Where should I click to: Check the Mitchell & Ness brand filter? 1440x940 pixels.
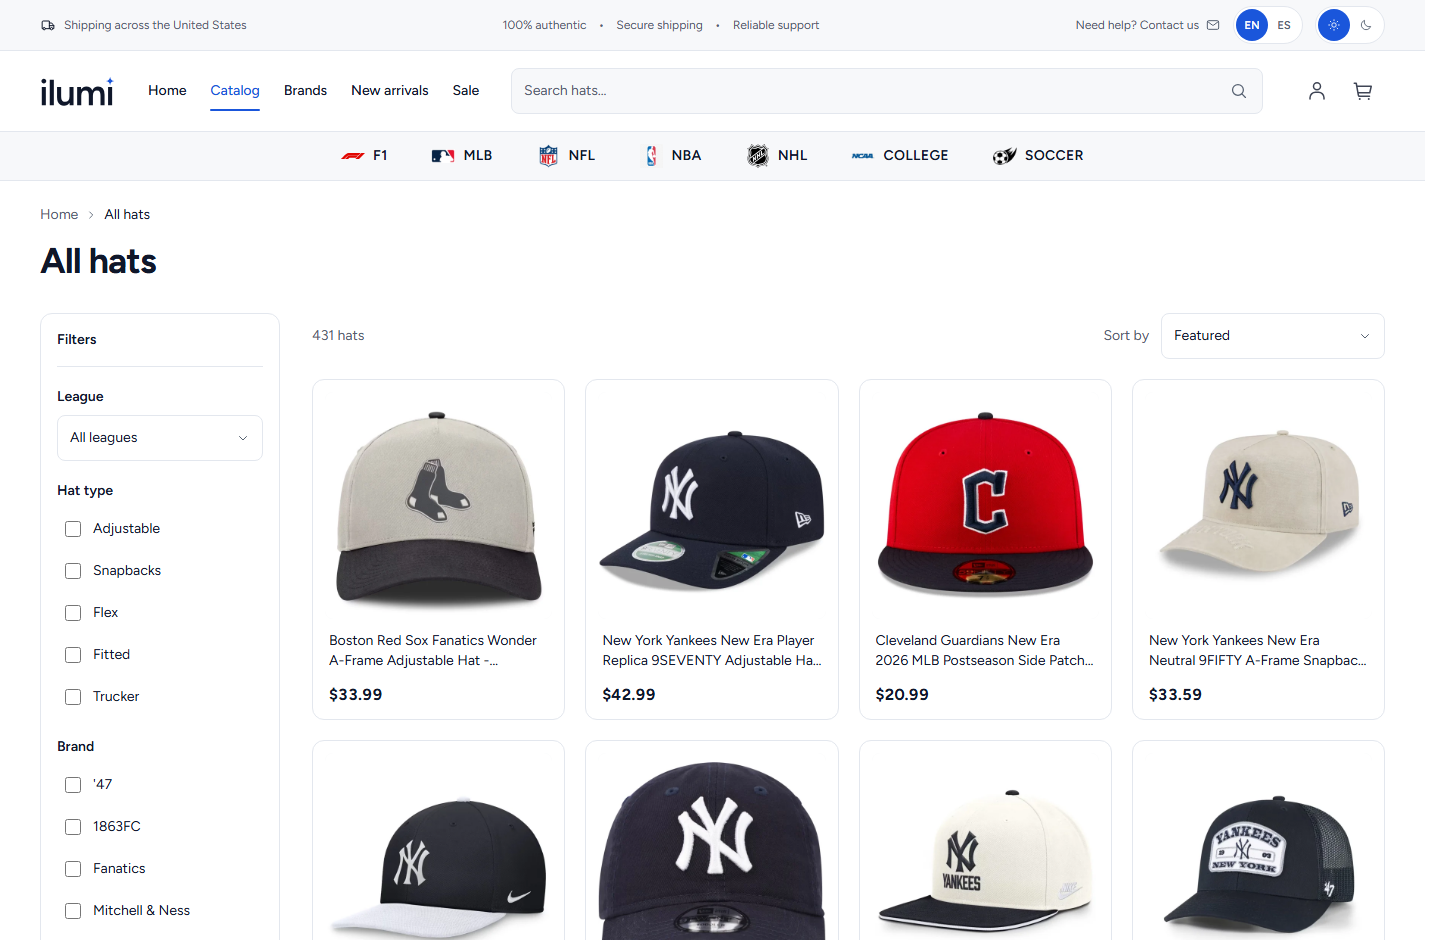coord(73,911)
